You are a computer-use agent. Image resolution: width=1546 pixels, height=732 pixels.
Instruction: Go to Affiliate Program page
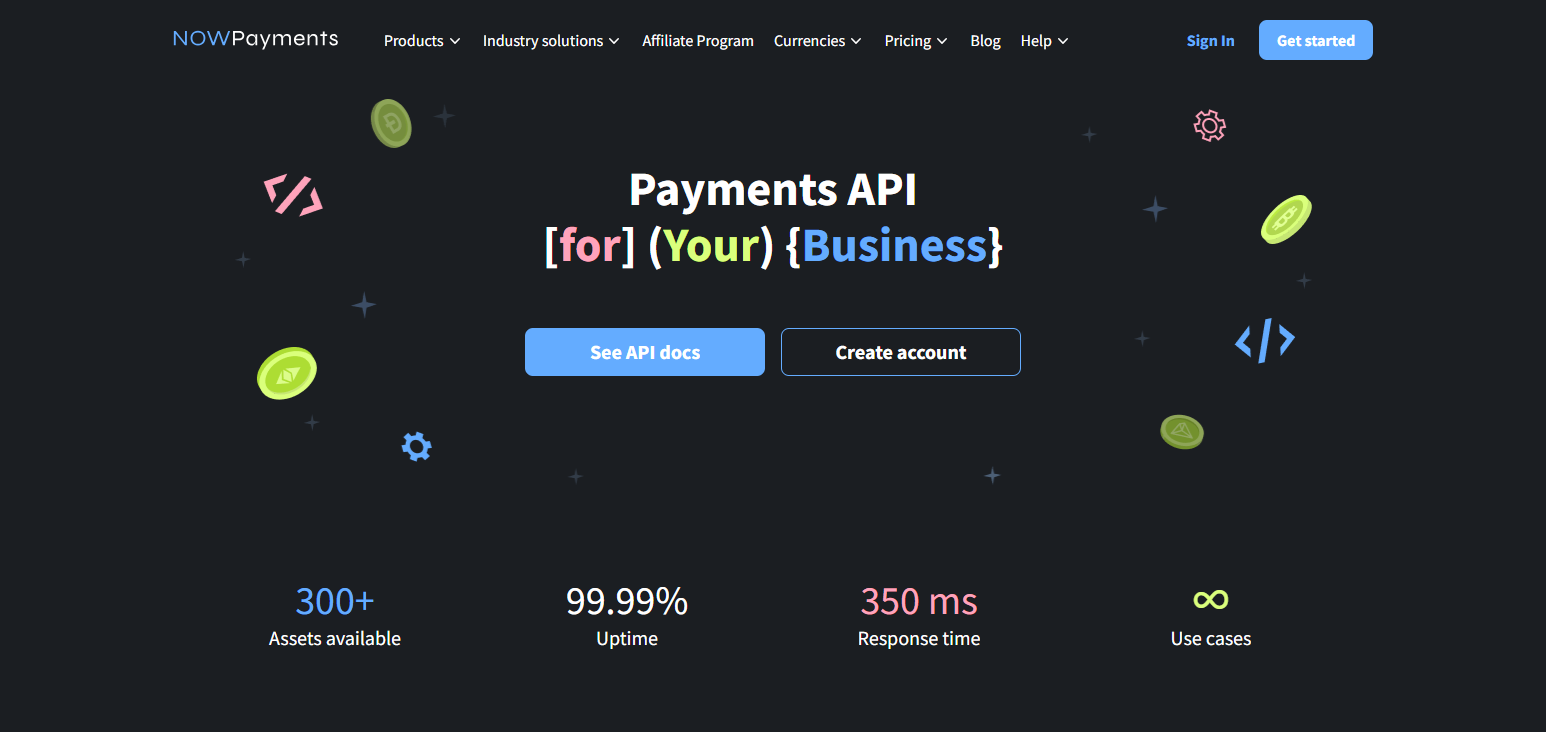(x=698, y=41)
